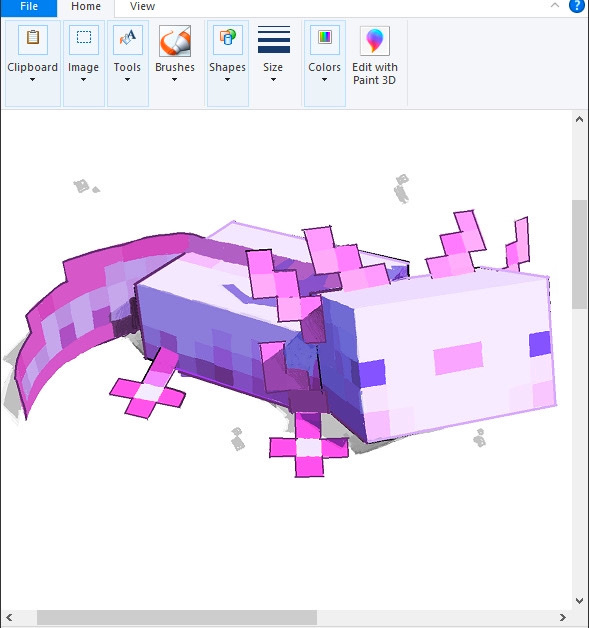Click the Clipboard paste icon
This screenshot has height=628, width=589.
pyautogui.click(x=33, y=39)
